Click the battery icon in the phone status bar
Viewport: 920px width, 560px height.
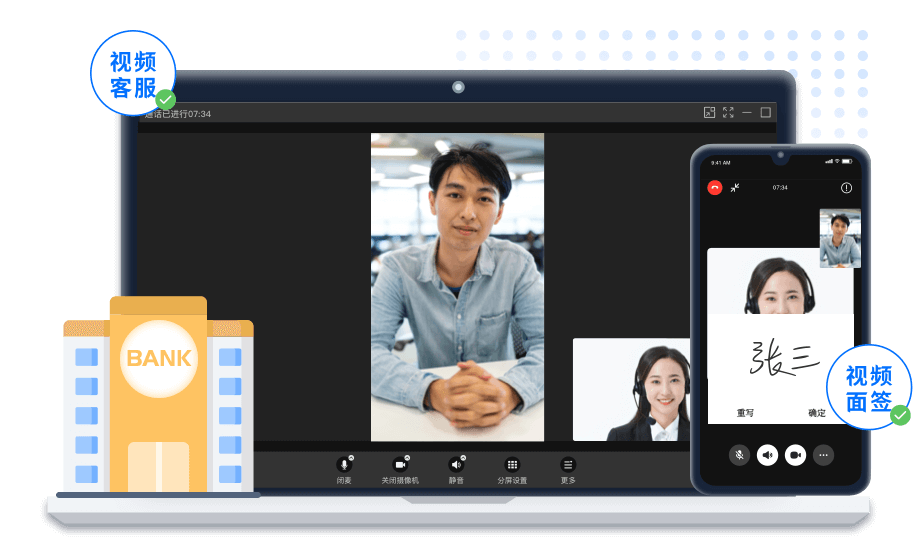(x=847, y=161)
